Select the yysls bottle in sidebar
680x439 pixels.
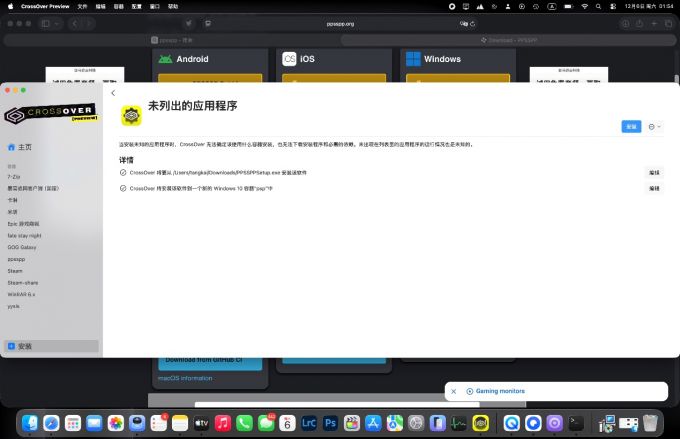click(13, 306)
